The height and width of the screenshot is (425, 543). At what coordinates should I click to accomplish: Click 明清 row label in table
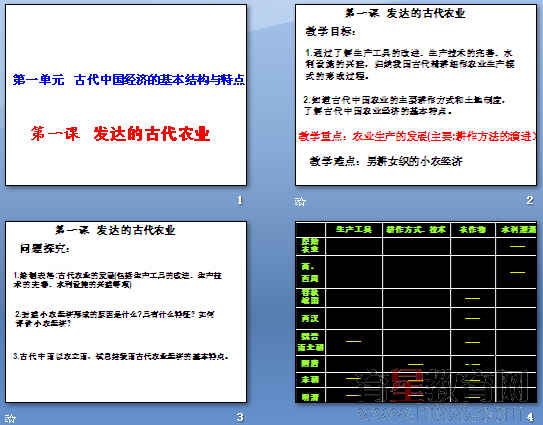pyautogui.click(x=310, y=397)
